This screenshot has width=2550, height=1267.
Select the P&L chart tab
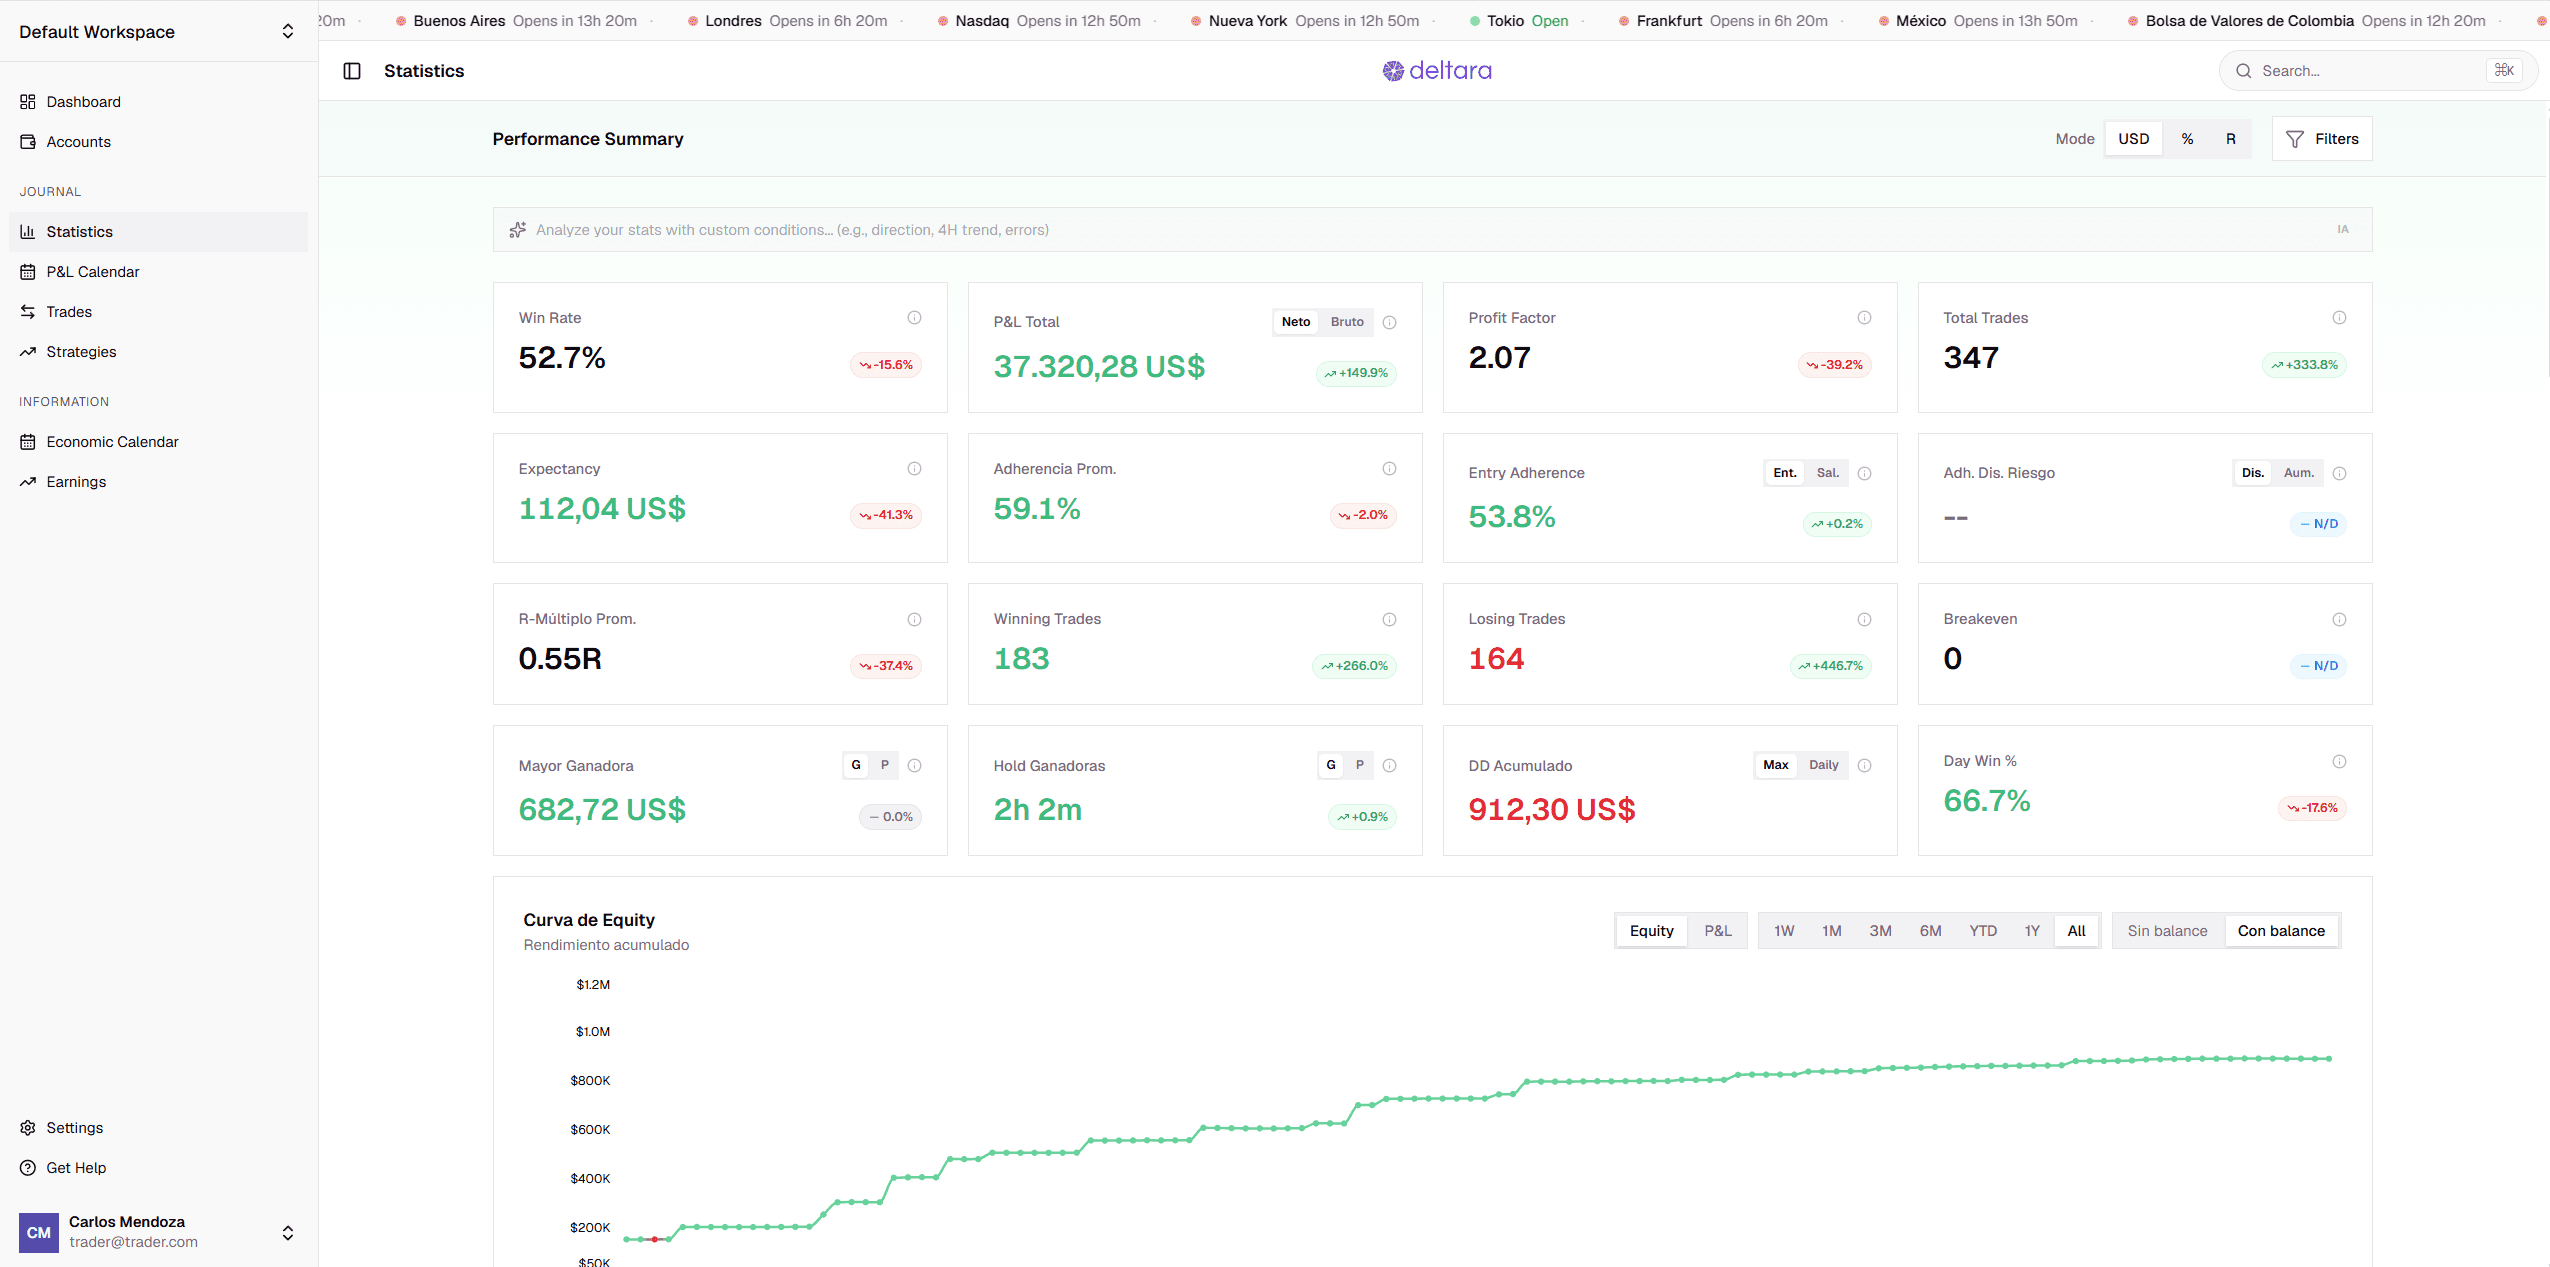(x=1717, y=931)
